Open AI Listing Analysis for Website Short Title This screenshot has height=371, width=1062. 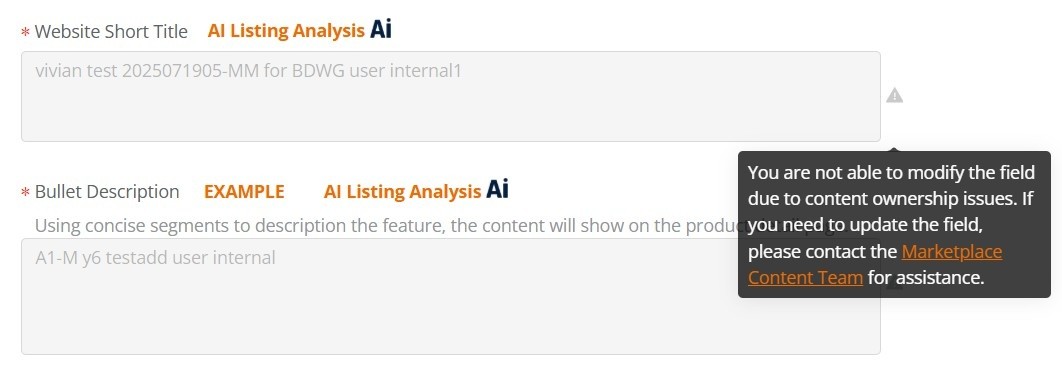(286, 30)
